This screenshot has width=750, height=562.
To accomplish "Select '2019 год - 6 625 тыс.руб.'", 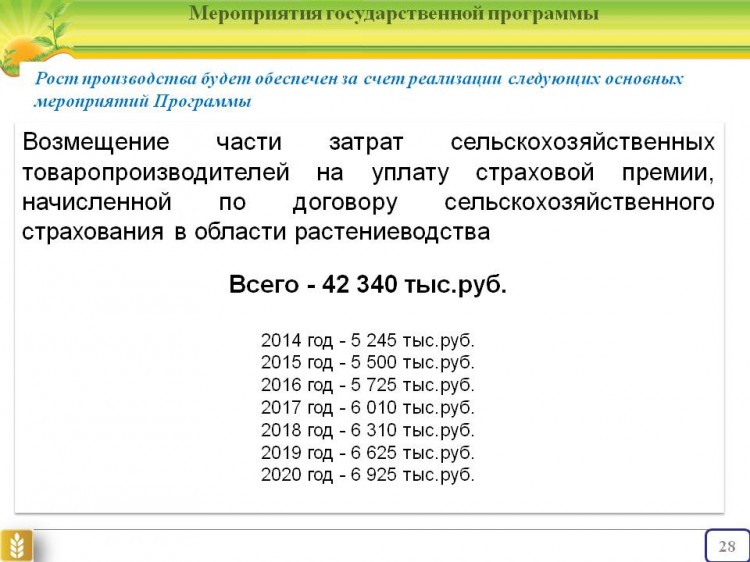I will (367, 452).
